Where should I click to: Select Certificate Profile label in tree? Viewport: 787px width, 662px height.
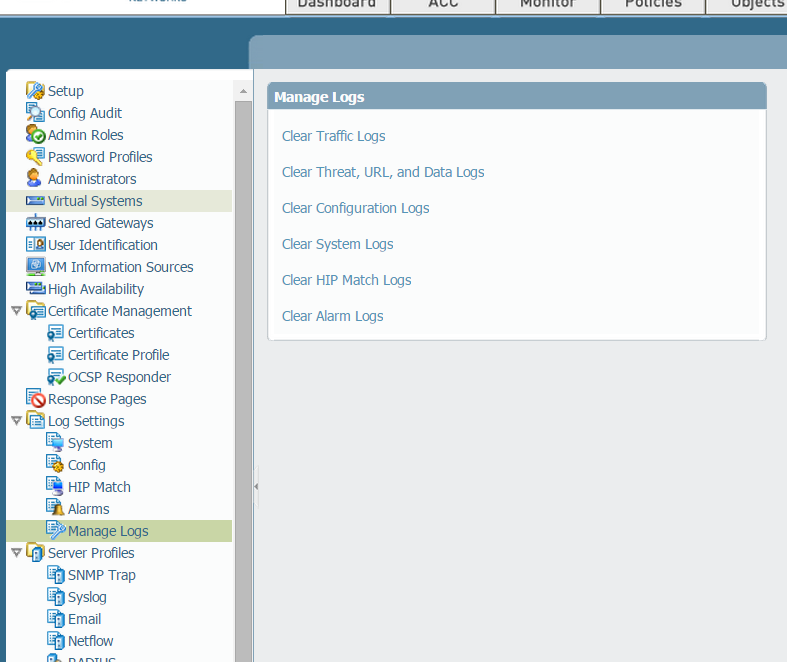118,355
